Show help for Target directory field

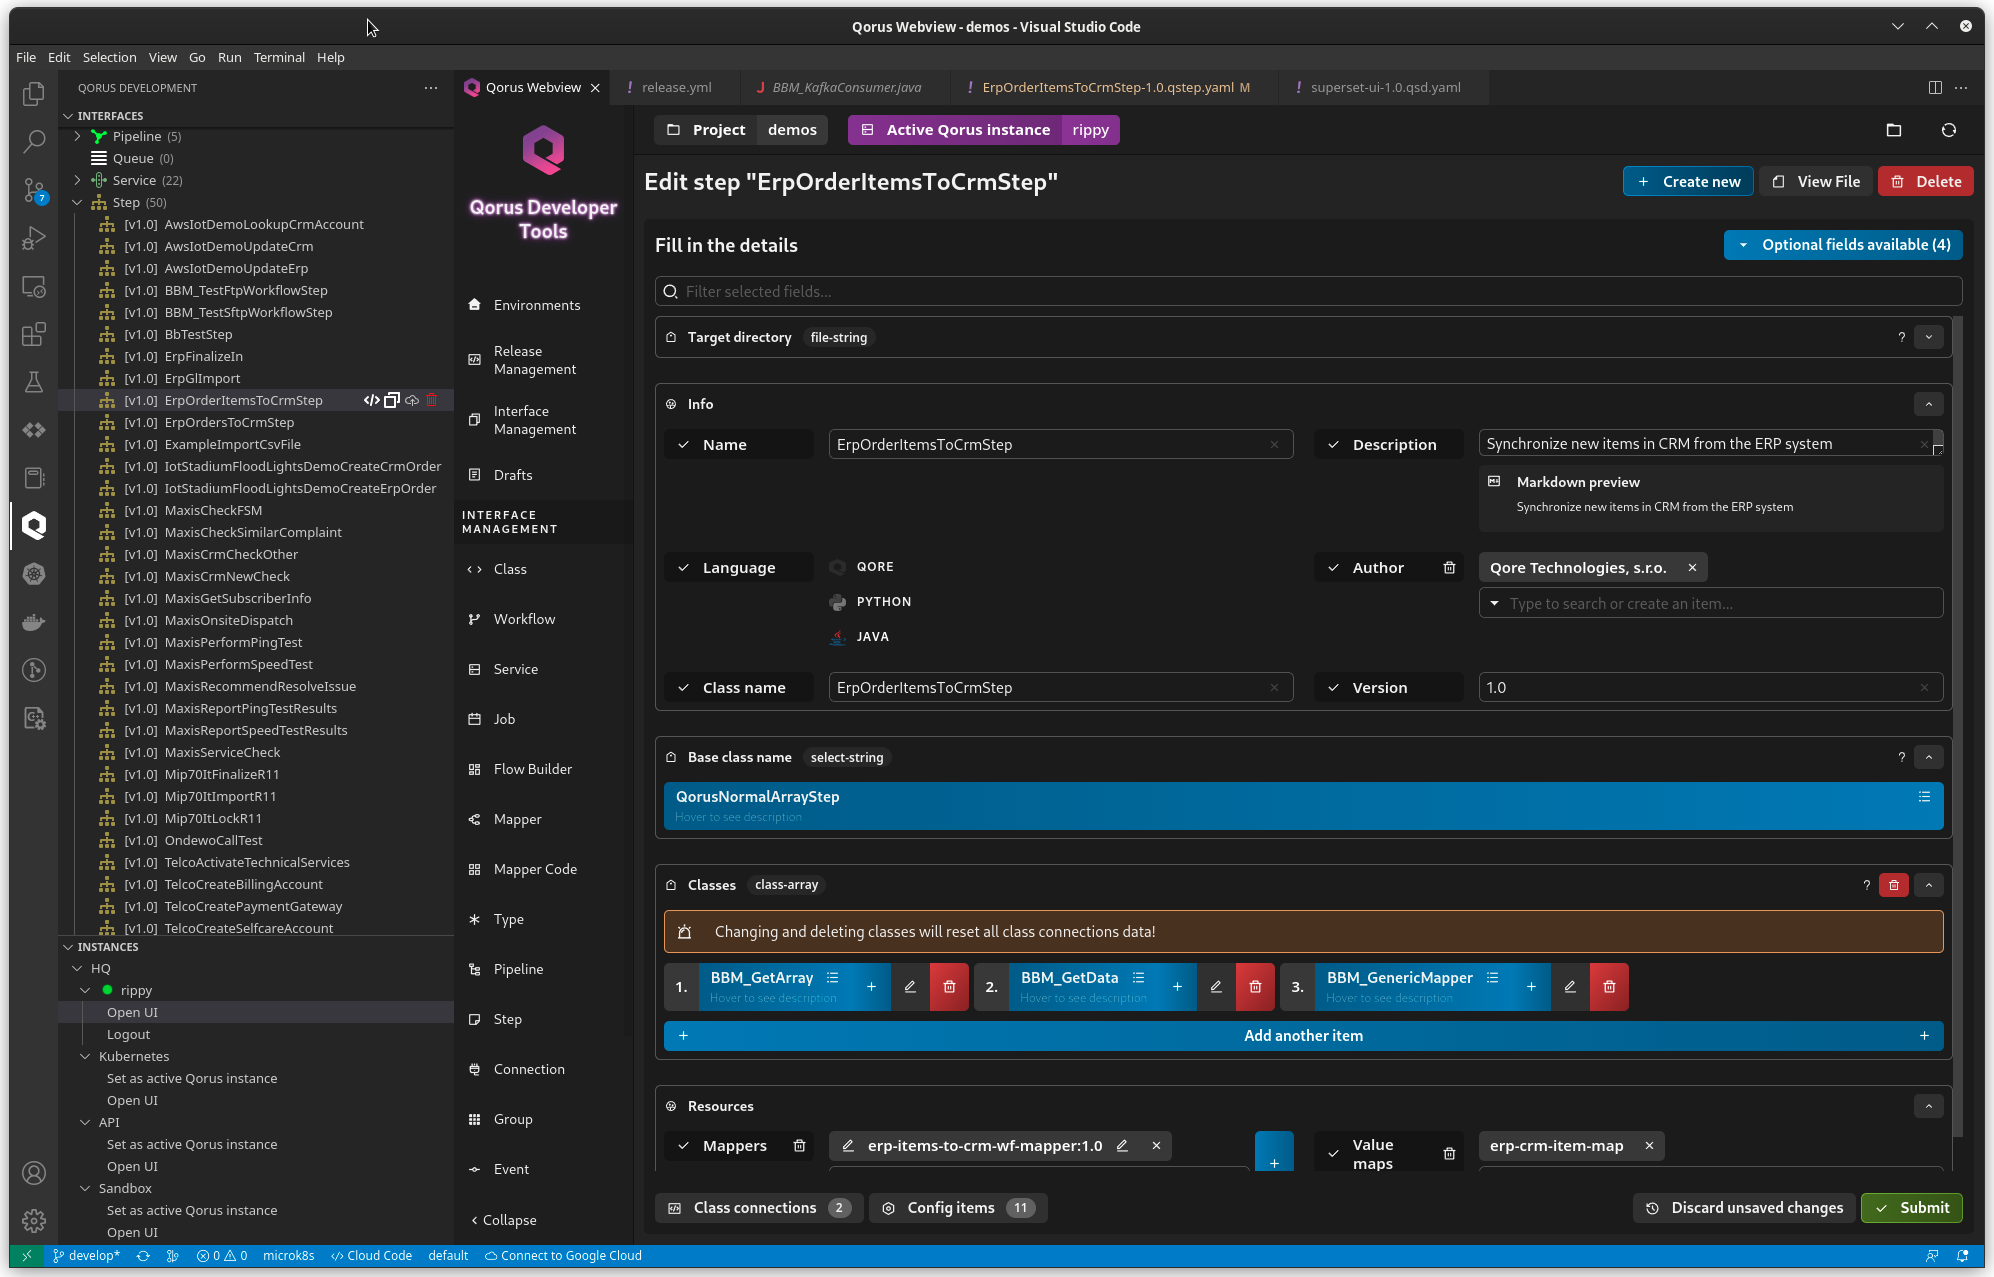[x=1901, y=338]
